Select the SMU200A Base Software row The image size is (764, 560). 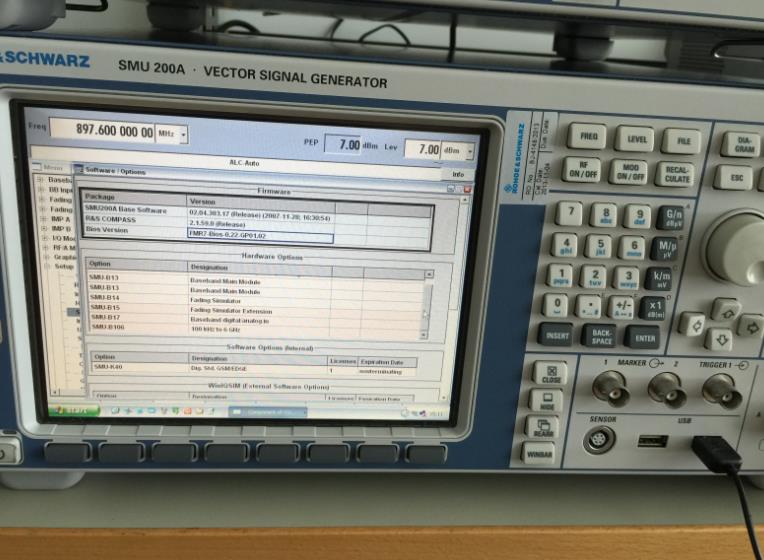pos(257,214)
